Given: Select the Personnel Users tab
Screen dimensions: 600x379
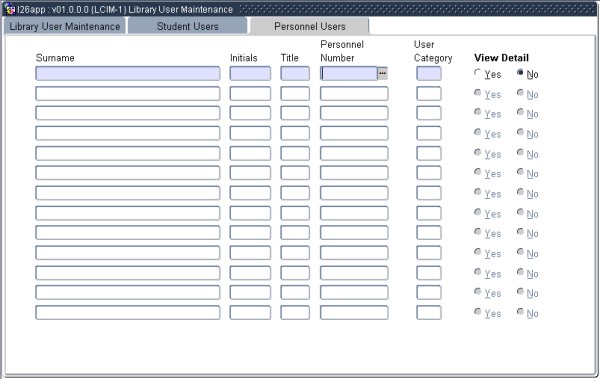Looking at the screenshot, I should click(x=310, y=26).
